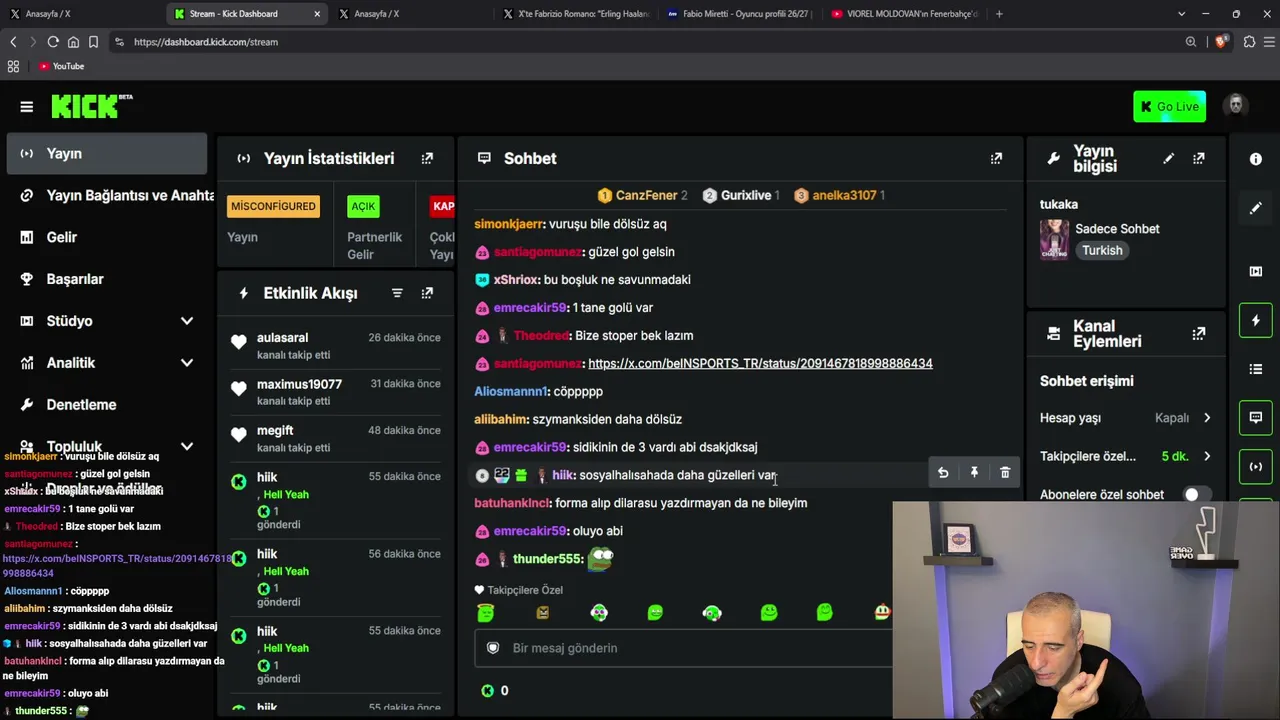The height and width of the screenshot is (720, 1280).
Task: Click Gurixlive in the chat leaderboard
Action: 741,195
